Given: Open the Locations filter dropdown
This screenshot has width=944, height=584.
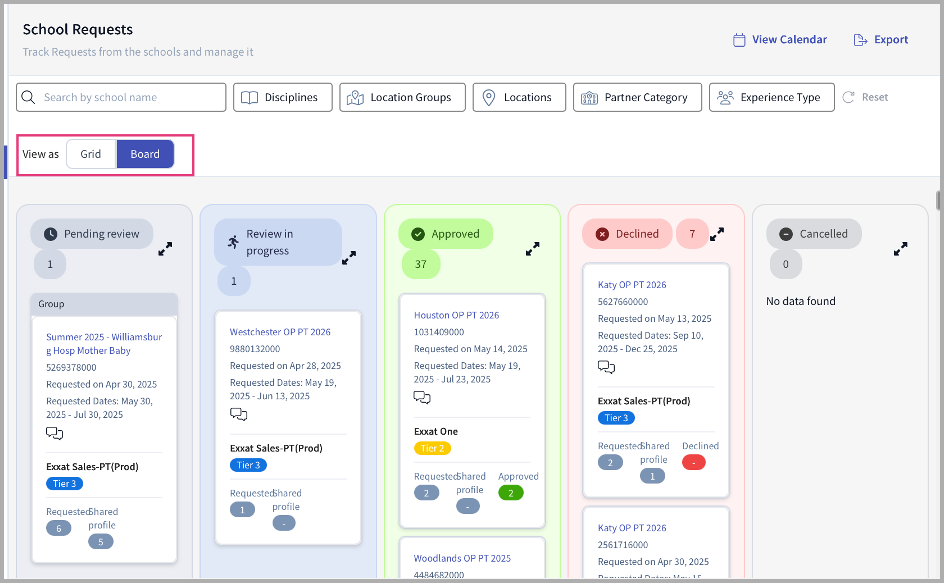Looking at the screenshot, I should pos(519,98).
